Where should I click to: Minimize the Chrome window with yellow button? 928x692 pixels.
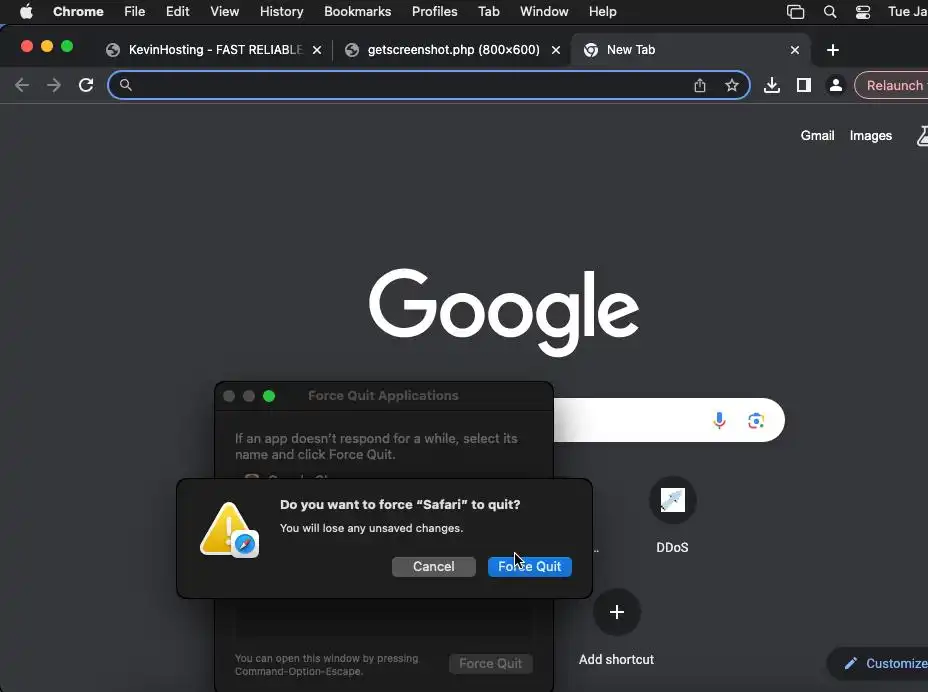pos(47,46)
